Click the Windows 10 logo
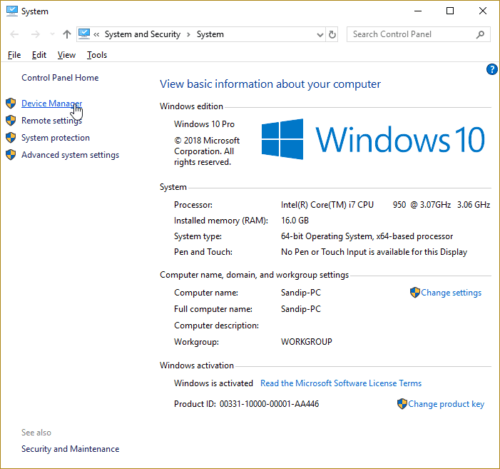Screen dimensions: 500x469 pos(373,139)
